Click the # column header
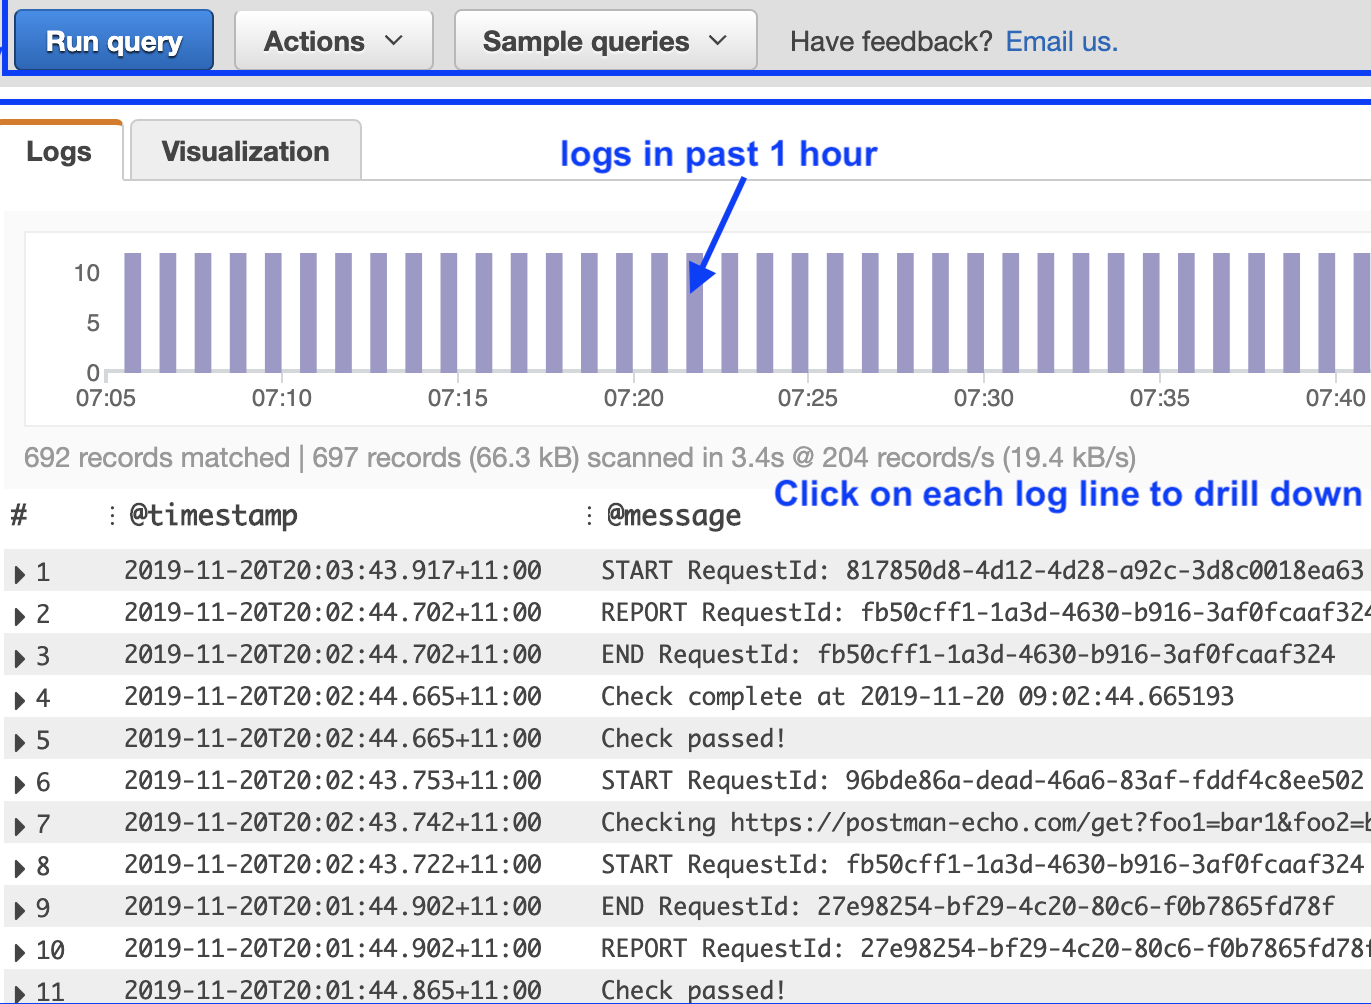Screen dimensions: 1371x1004 [x=18, y=515]
